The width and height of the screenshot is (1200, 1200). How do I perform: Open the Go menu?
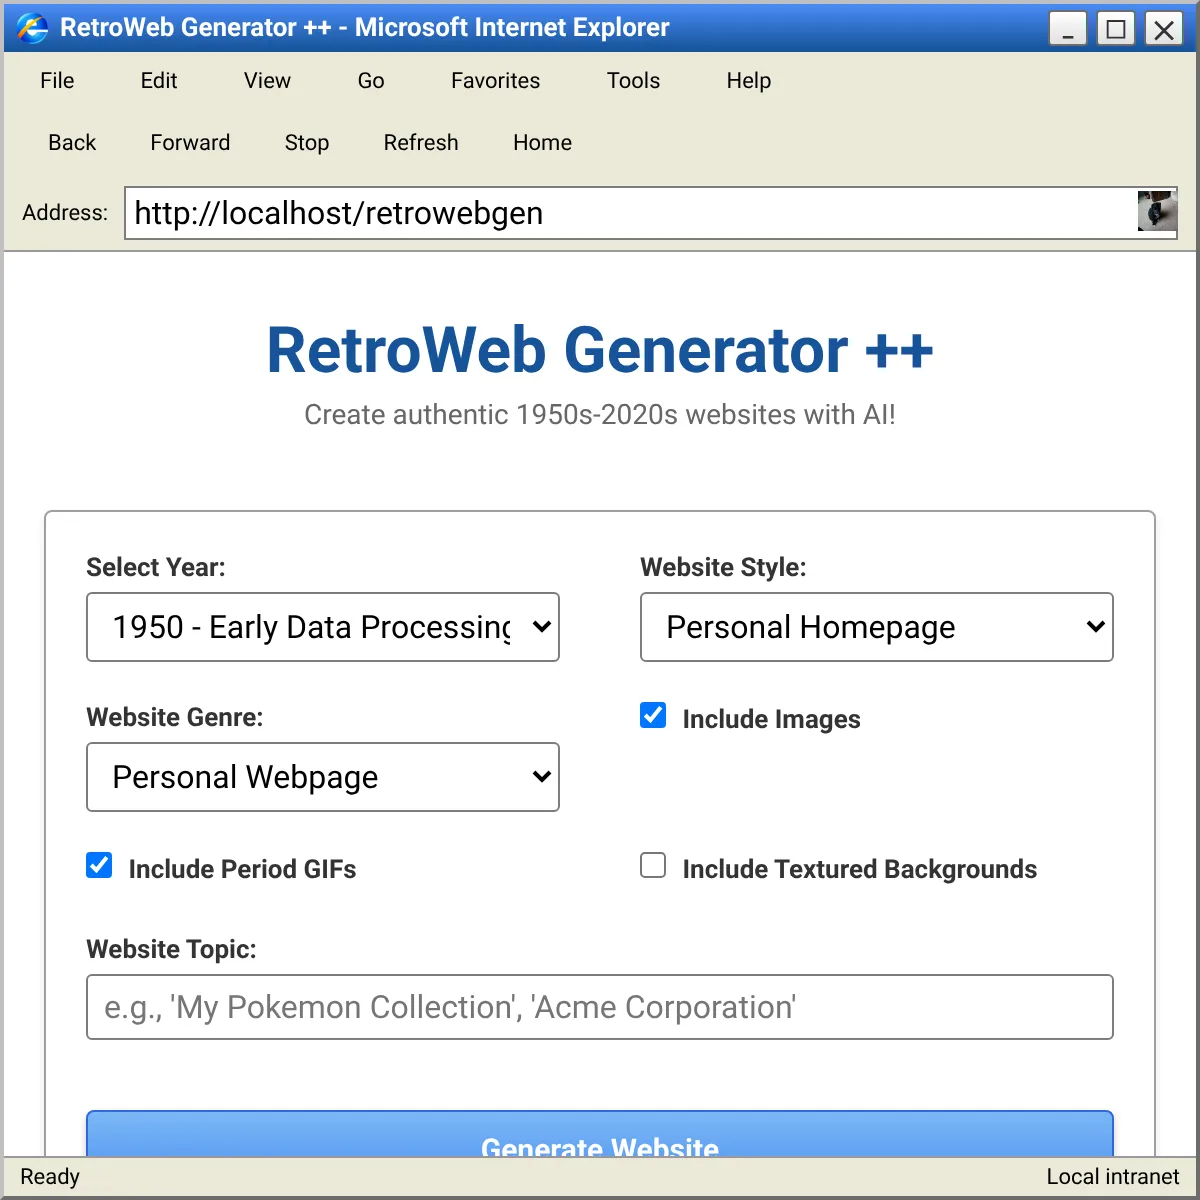[x=371, y=81]
